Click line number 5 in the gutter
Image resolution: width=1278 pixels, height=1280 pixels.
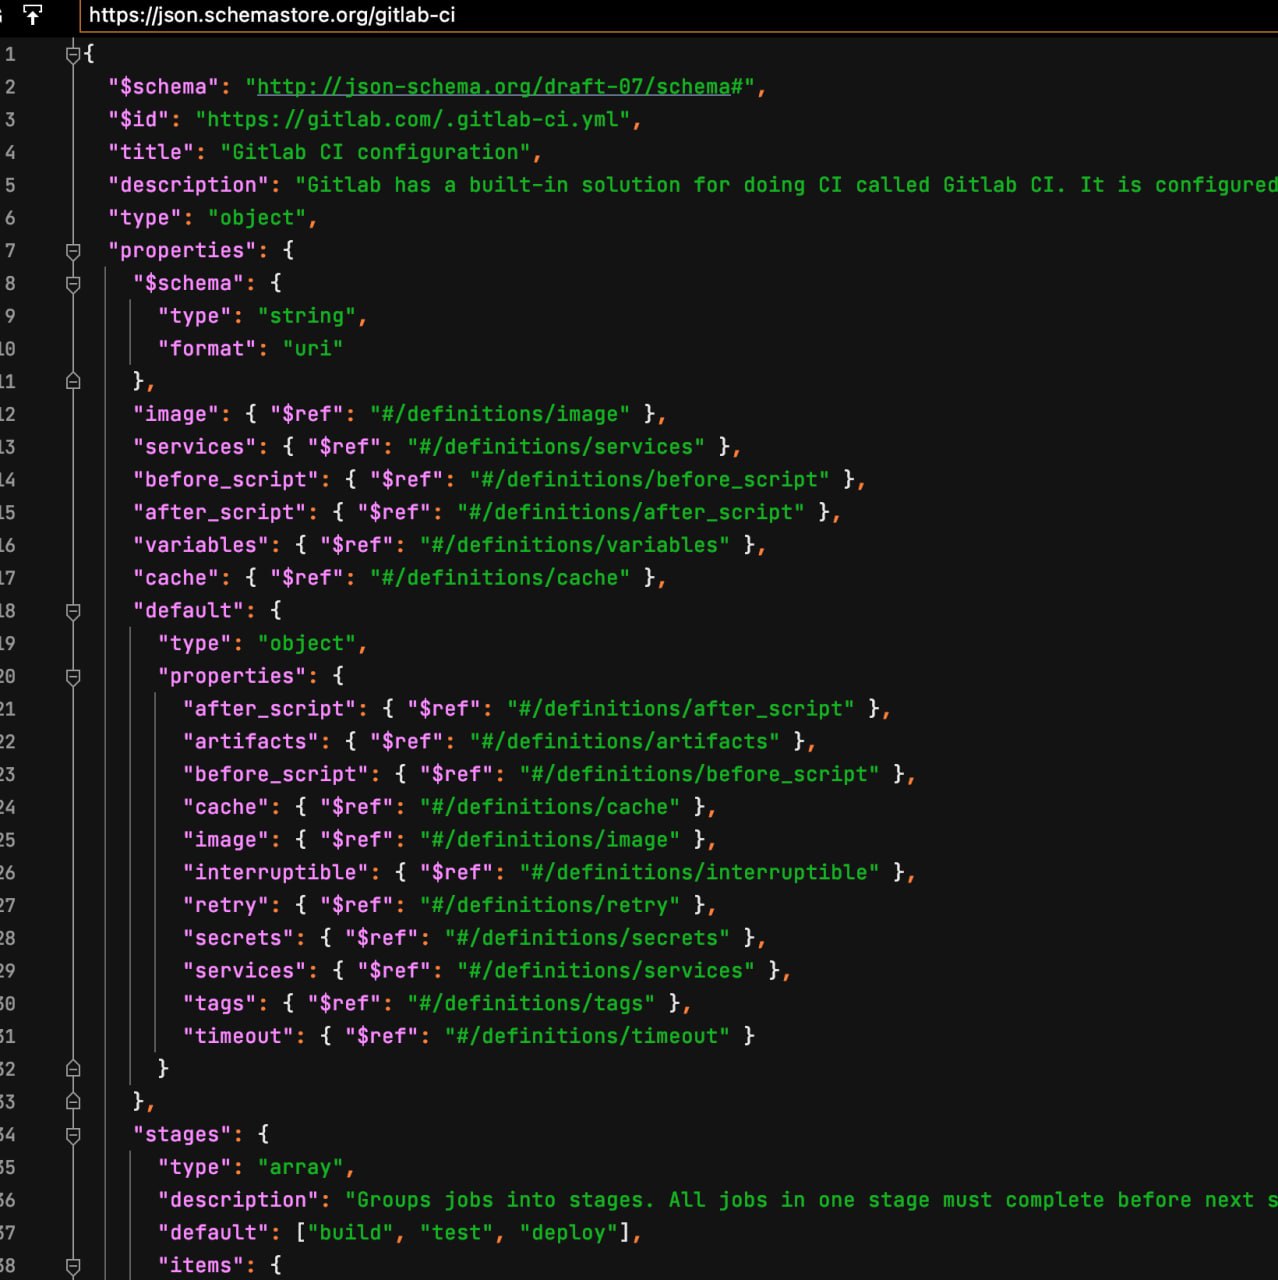coord(9,185)
